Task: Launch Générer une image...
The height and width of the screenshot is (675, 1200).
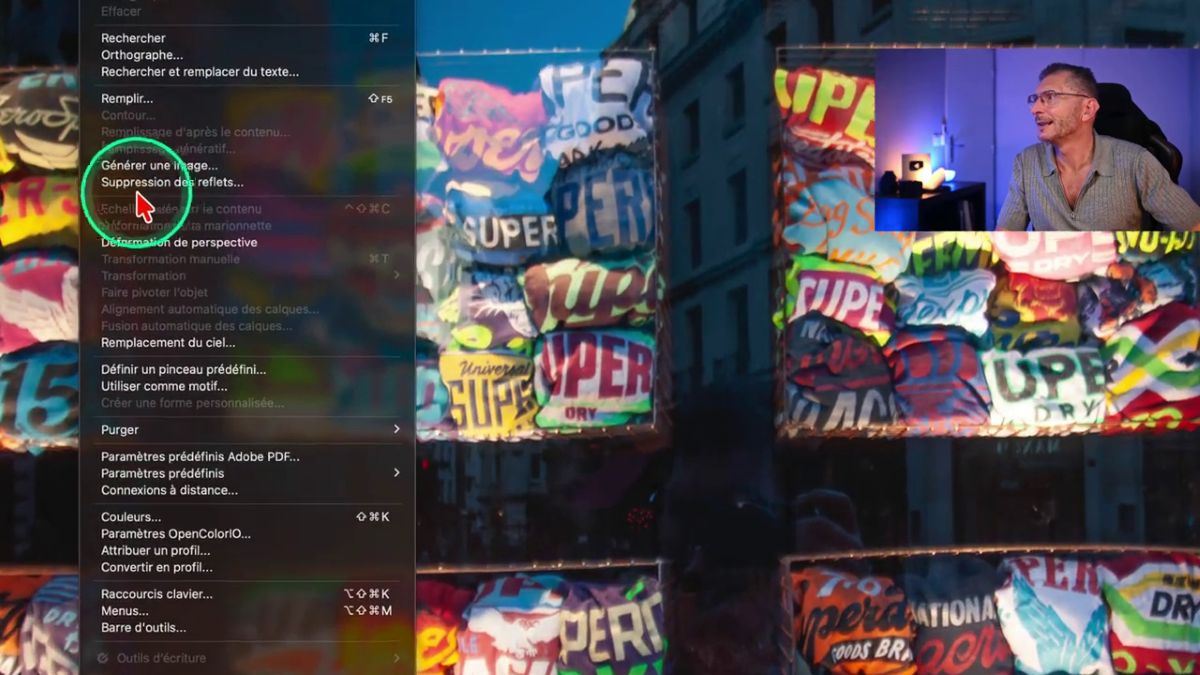Action: click(159, 165)
